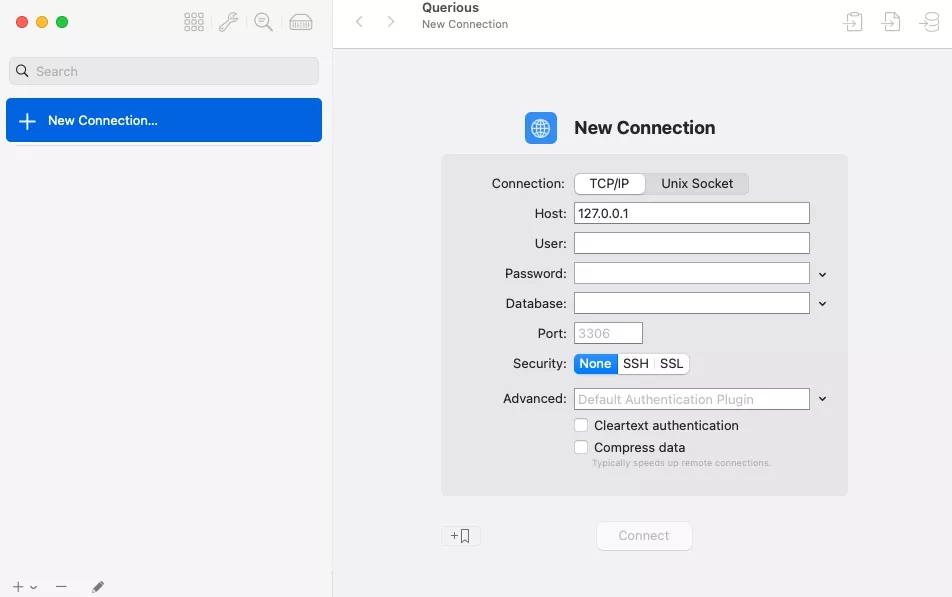Click the New Connection heading text
Screen dimensions: 952x597
(645, 128)
